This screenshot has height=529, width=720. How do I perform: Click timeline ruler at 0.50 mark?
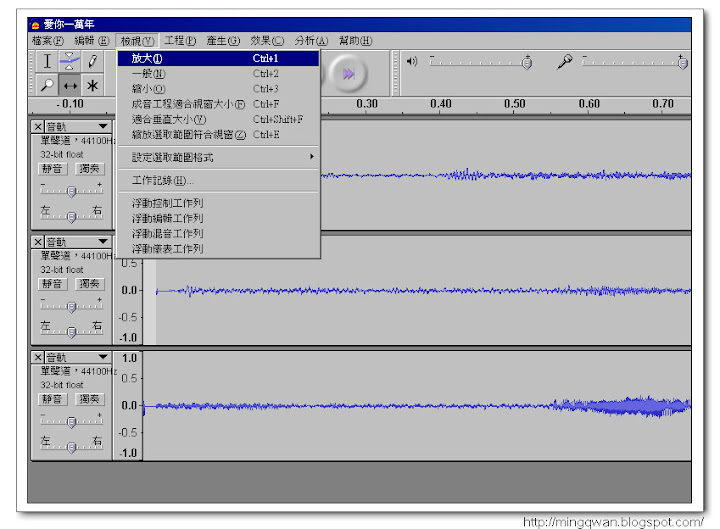click(x=515, y=104)
